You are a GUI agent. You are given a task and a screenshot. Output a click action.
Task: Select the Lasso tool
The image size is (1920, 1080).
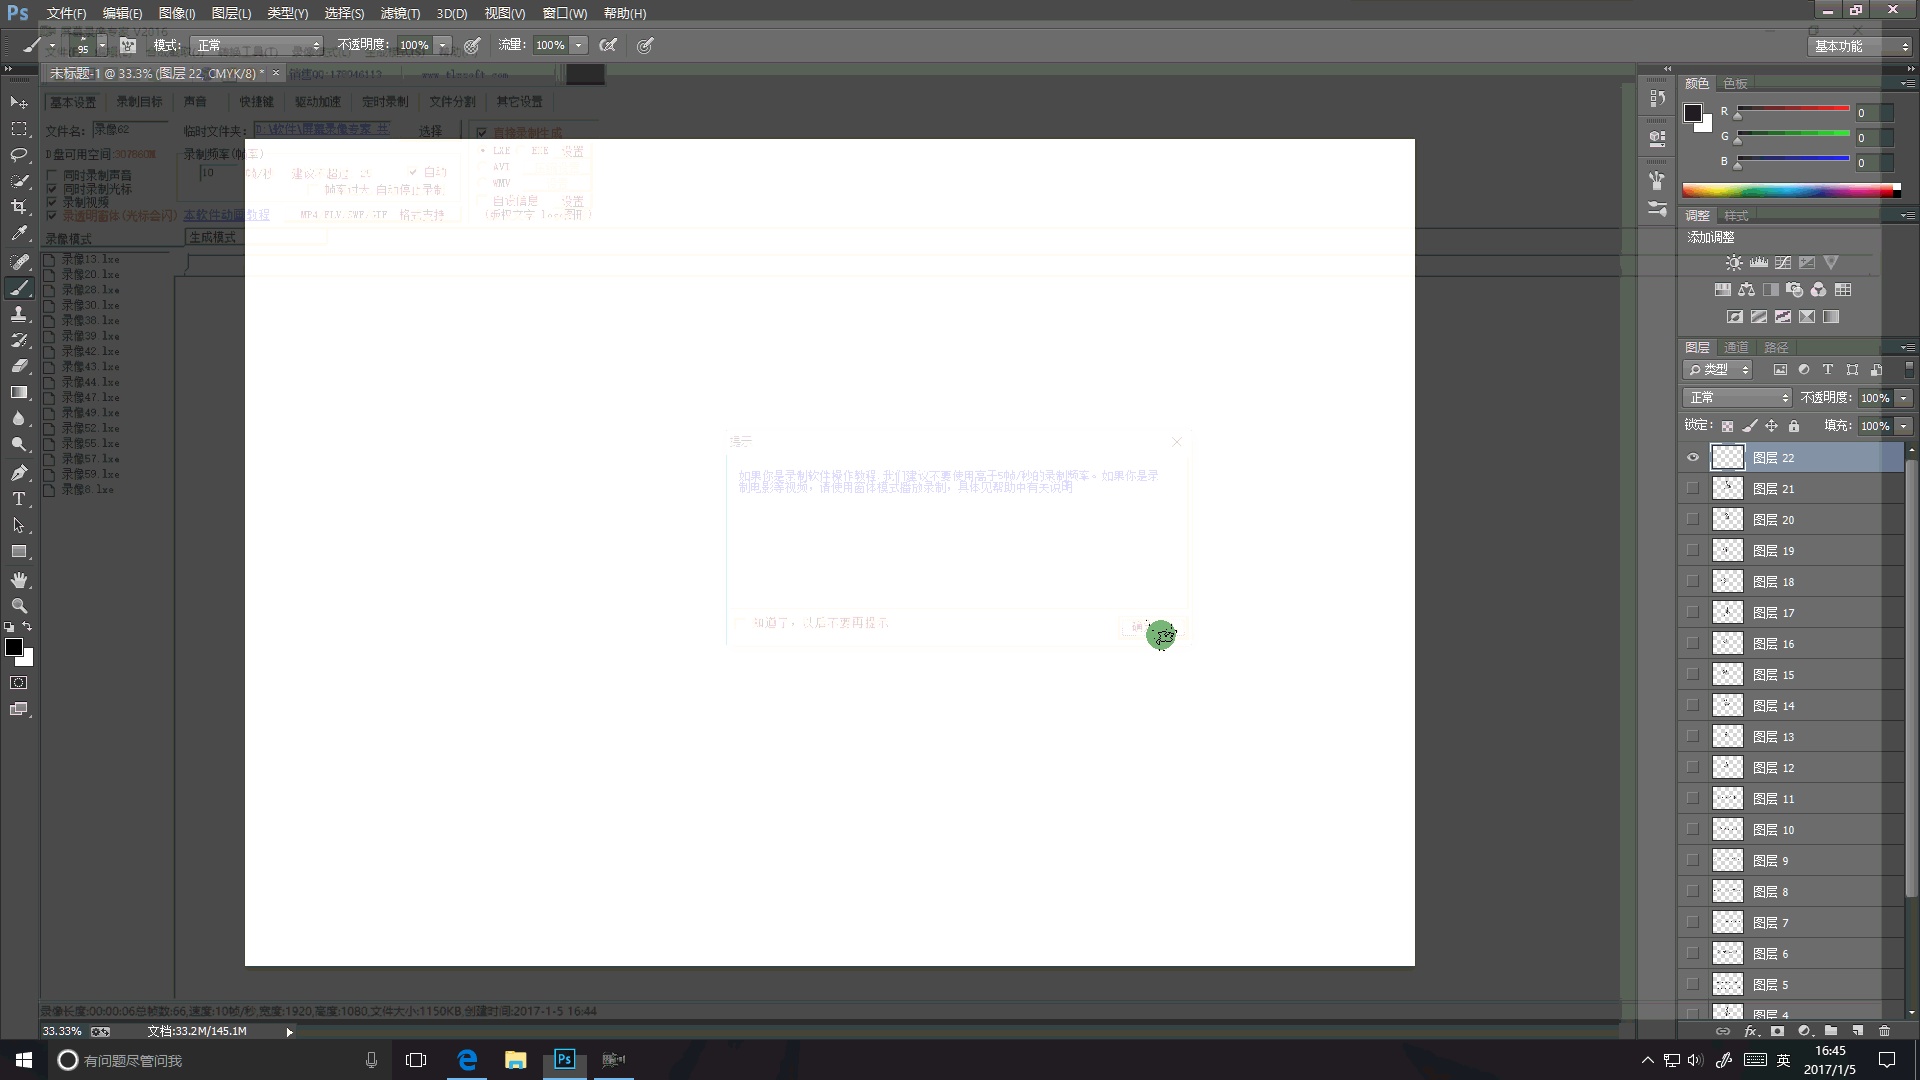[x=19, y=155]
